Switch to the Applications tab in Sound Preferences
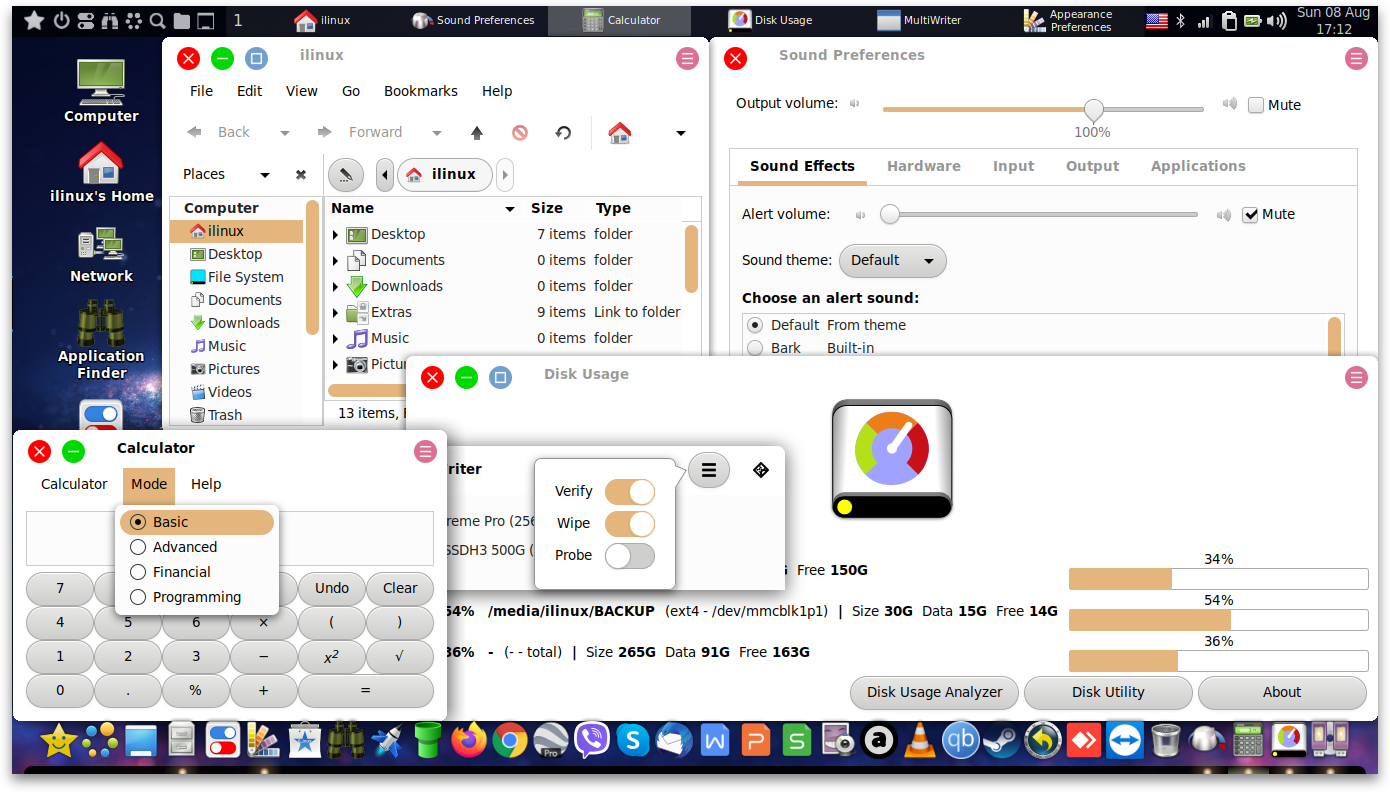 pos(1198,166)
